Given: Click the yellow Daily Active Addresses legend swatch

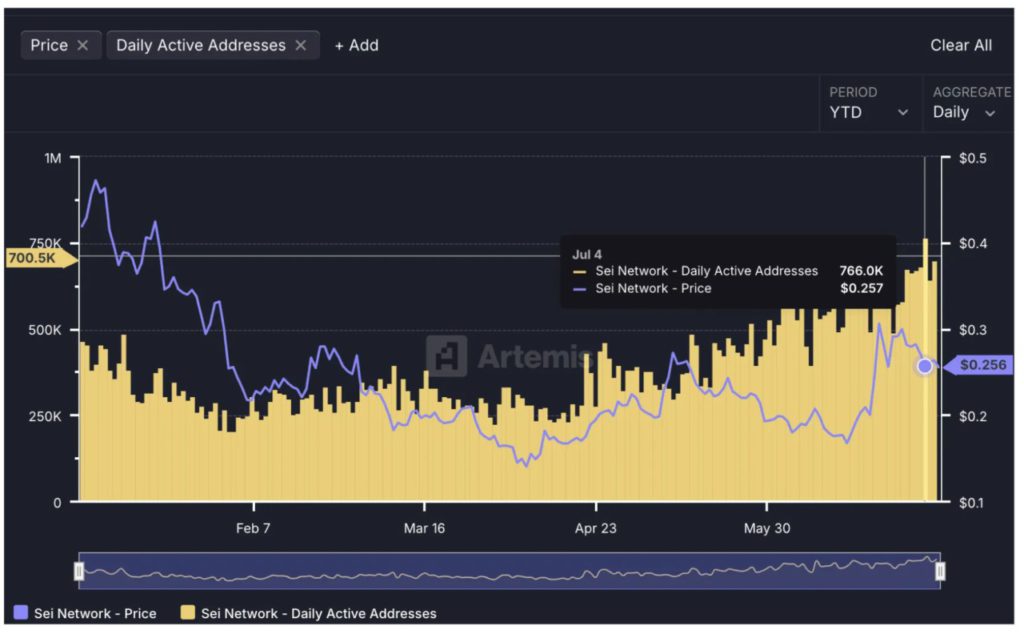Looking at the screenshot, I should click(187, 612).
